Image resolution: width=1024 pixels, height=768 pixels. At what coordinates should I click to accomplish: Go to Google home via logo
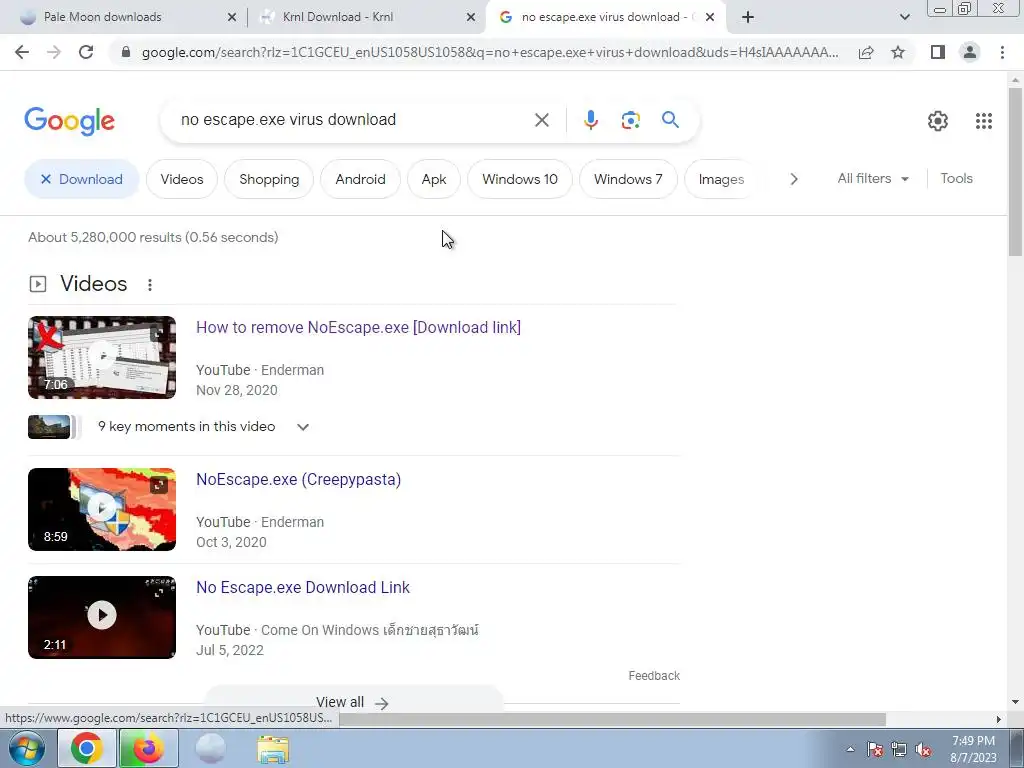[69, 121]
